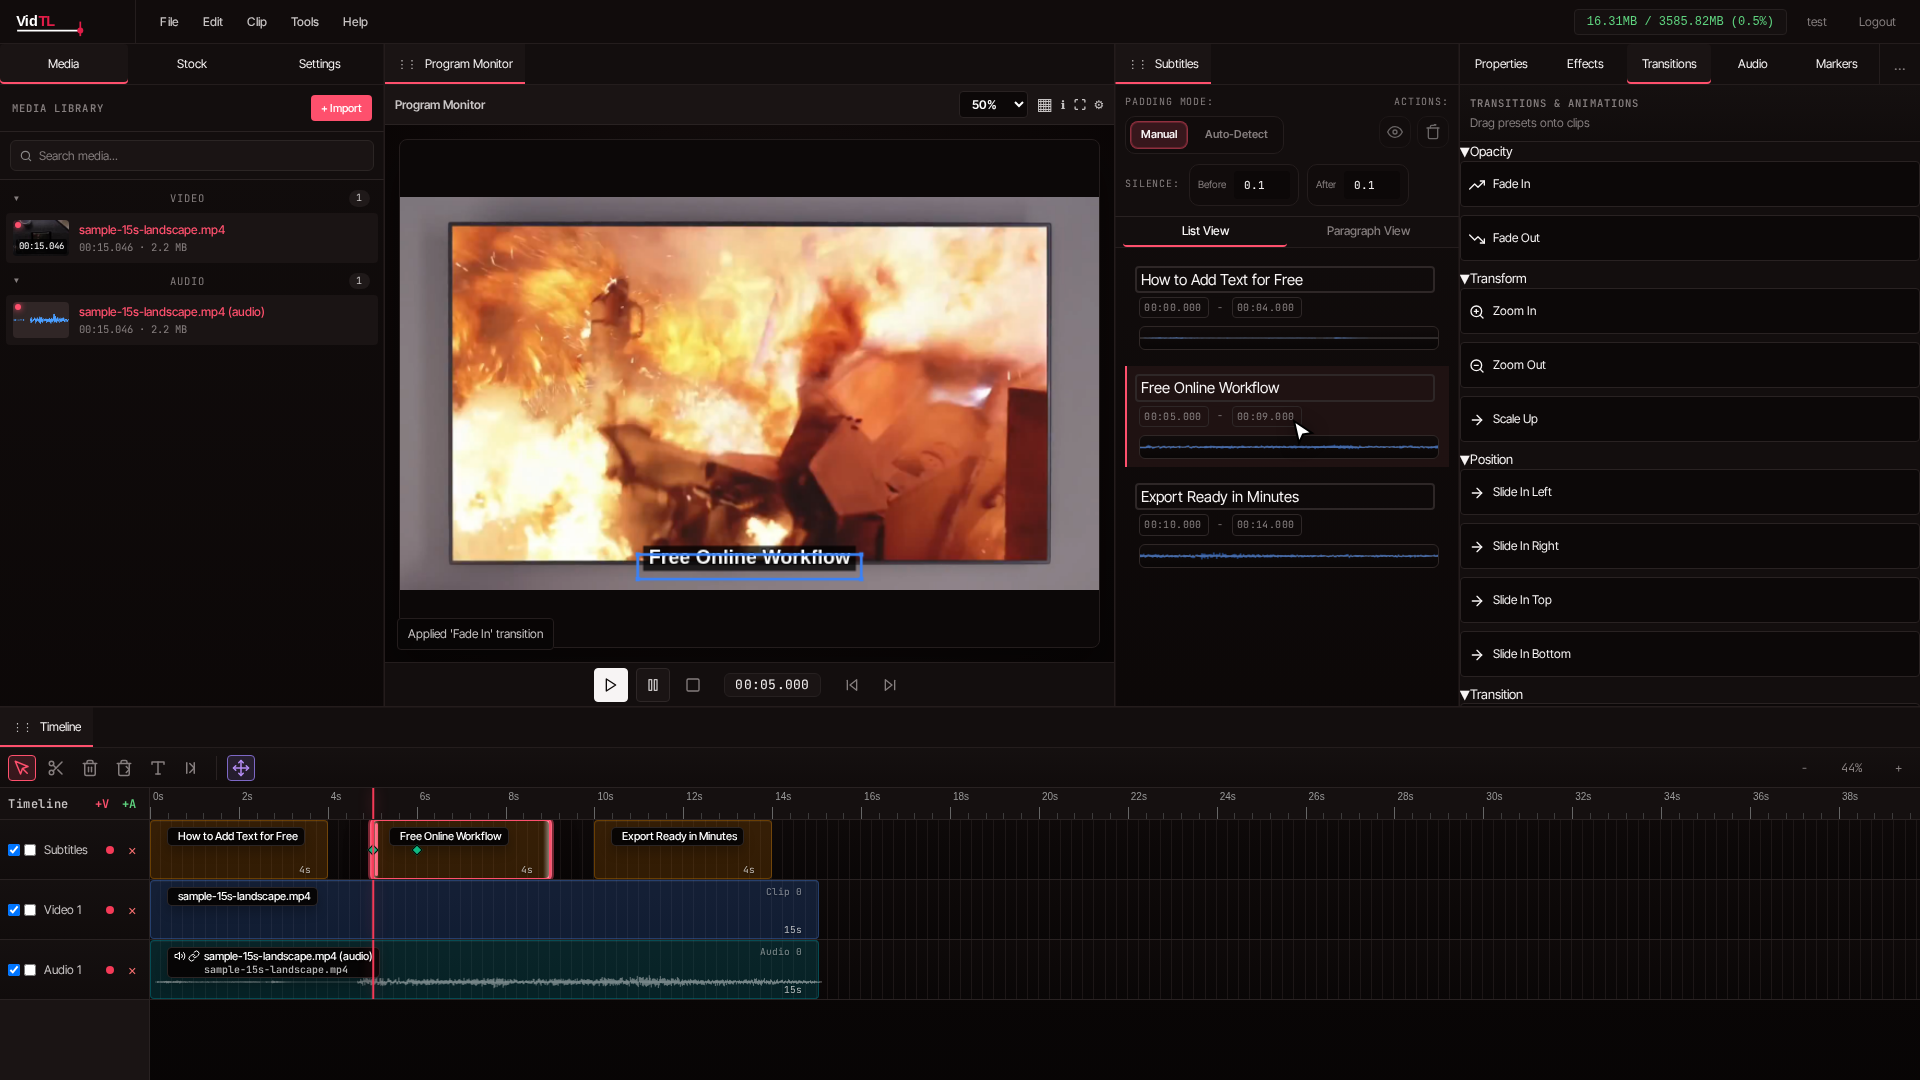Collapse the Transition group at panel bottom
The width and height of the screenshot is (1920, 1080).
coord(1491,695)
